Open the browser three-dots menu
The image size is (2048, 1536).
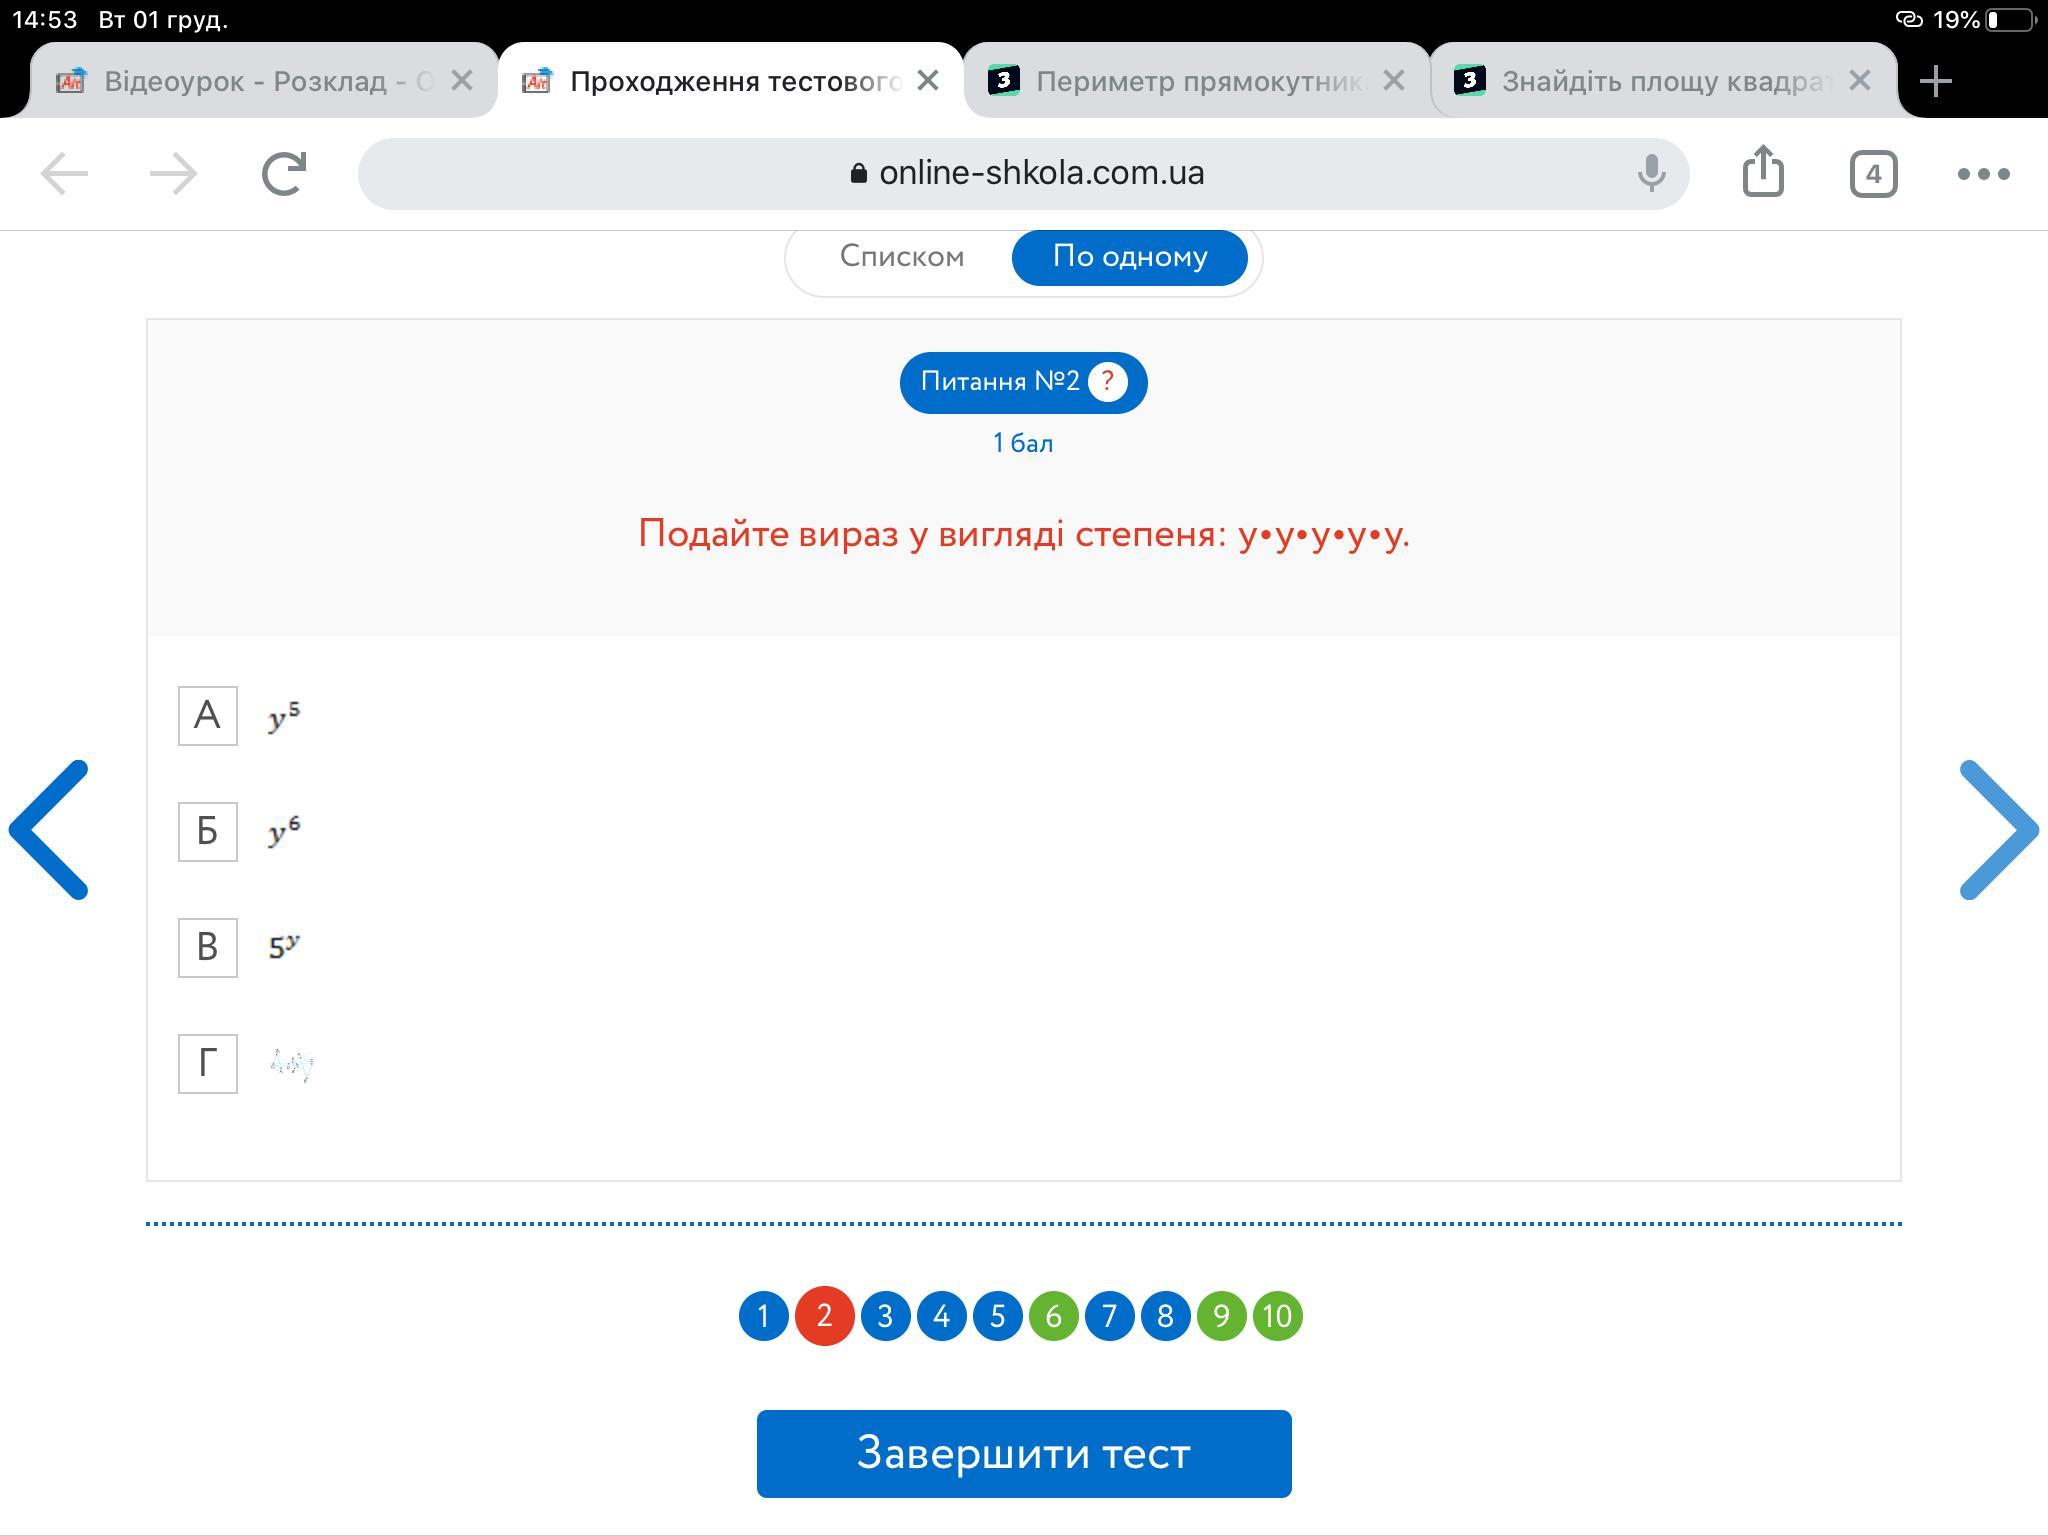tap(1983, 174)
